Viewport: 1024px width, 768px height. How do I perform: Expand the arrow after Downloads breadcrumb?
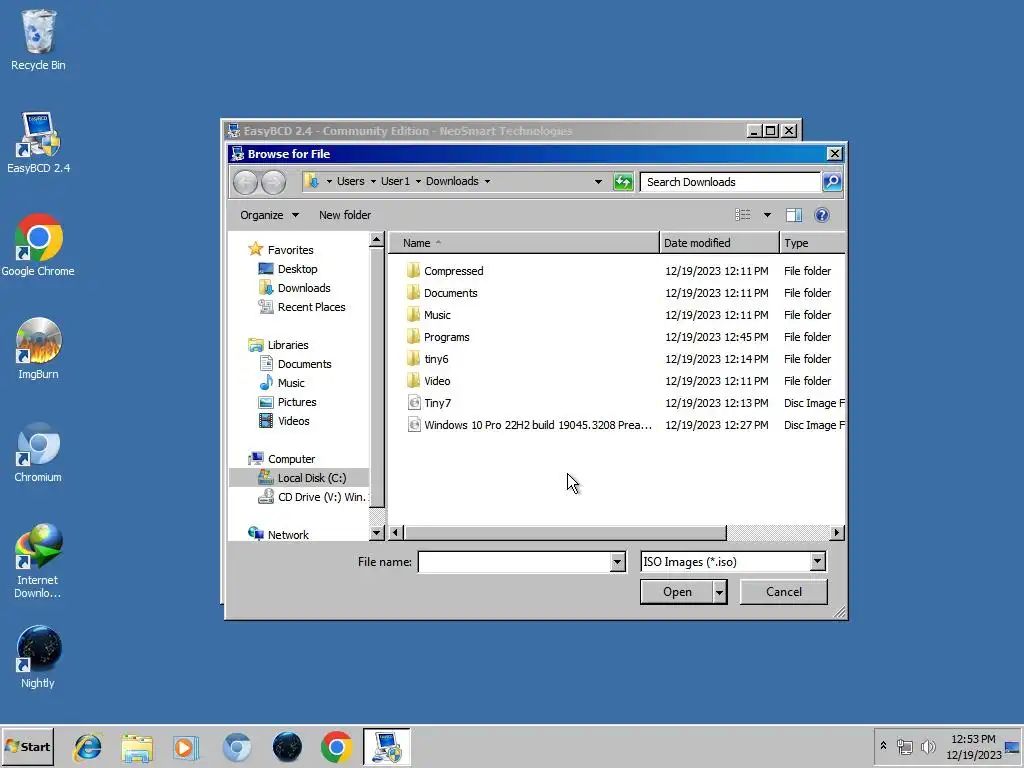coord(487,182)
